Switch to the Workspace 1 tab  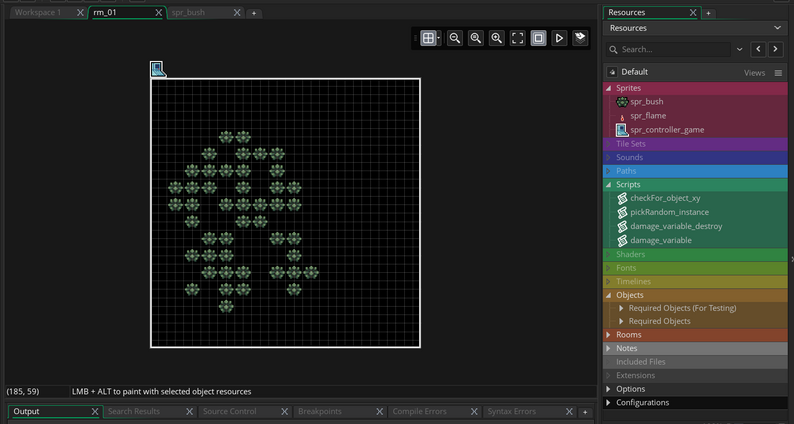click(x=38, y=13)
